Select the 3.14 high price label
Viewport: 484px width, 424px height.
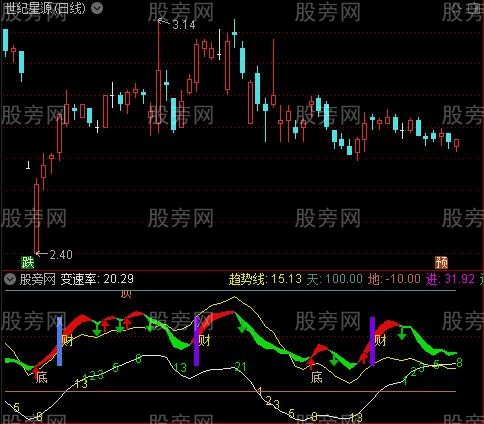[184, 25]
